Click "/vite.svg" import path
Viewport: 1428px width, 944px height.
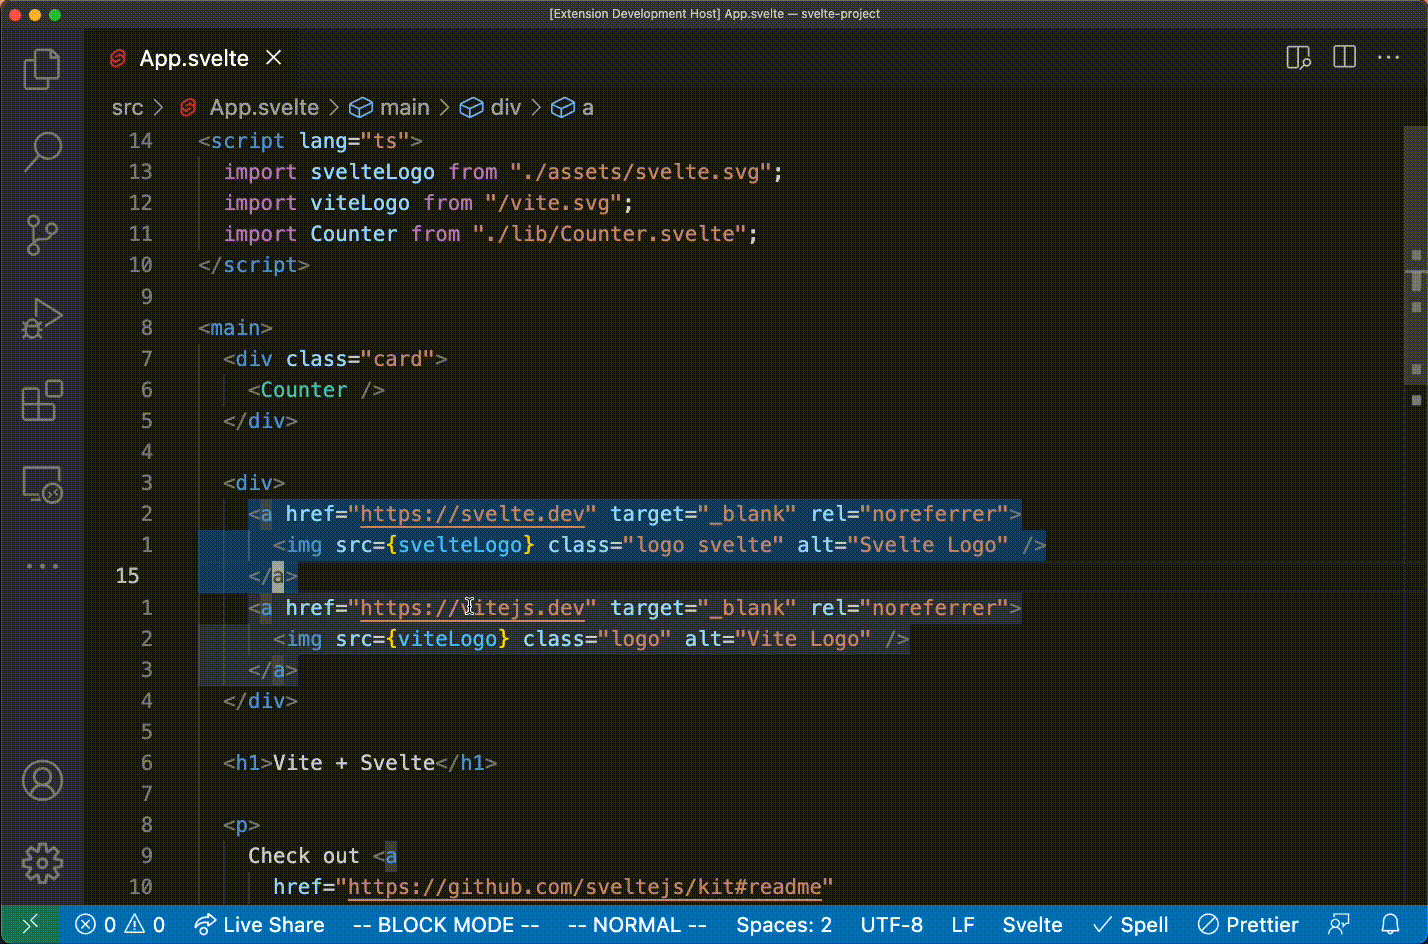tap(554, 203)
